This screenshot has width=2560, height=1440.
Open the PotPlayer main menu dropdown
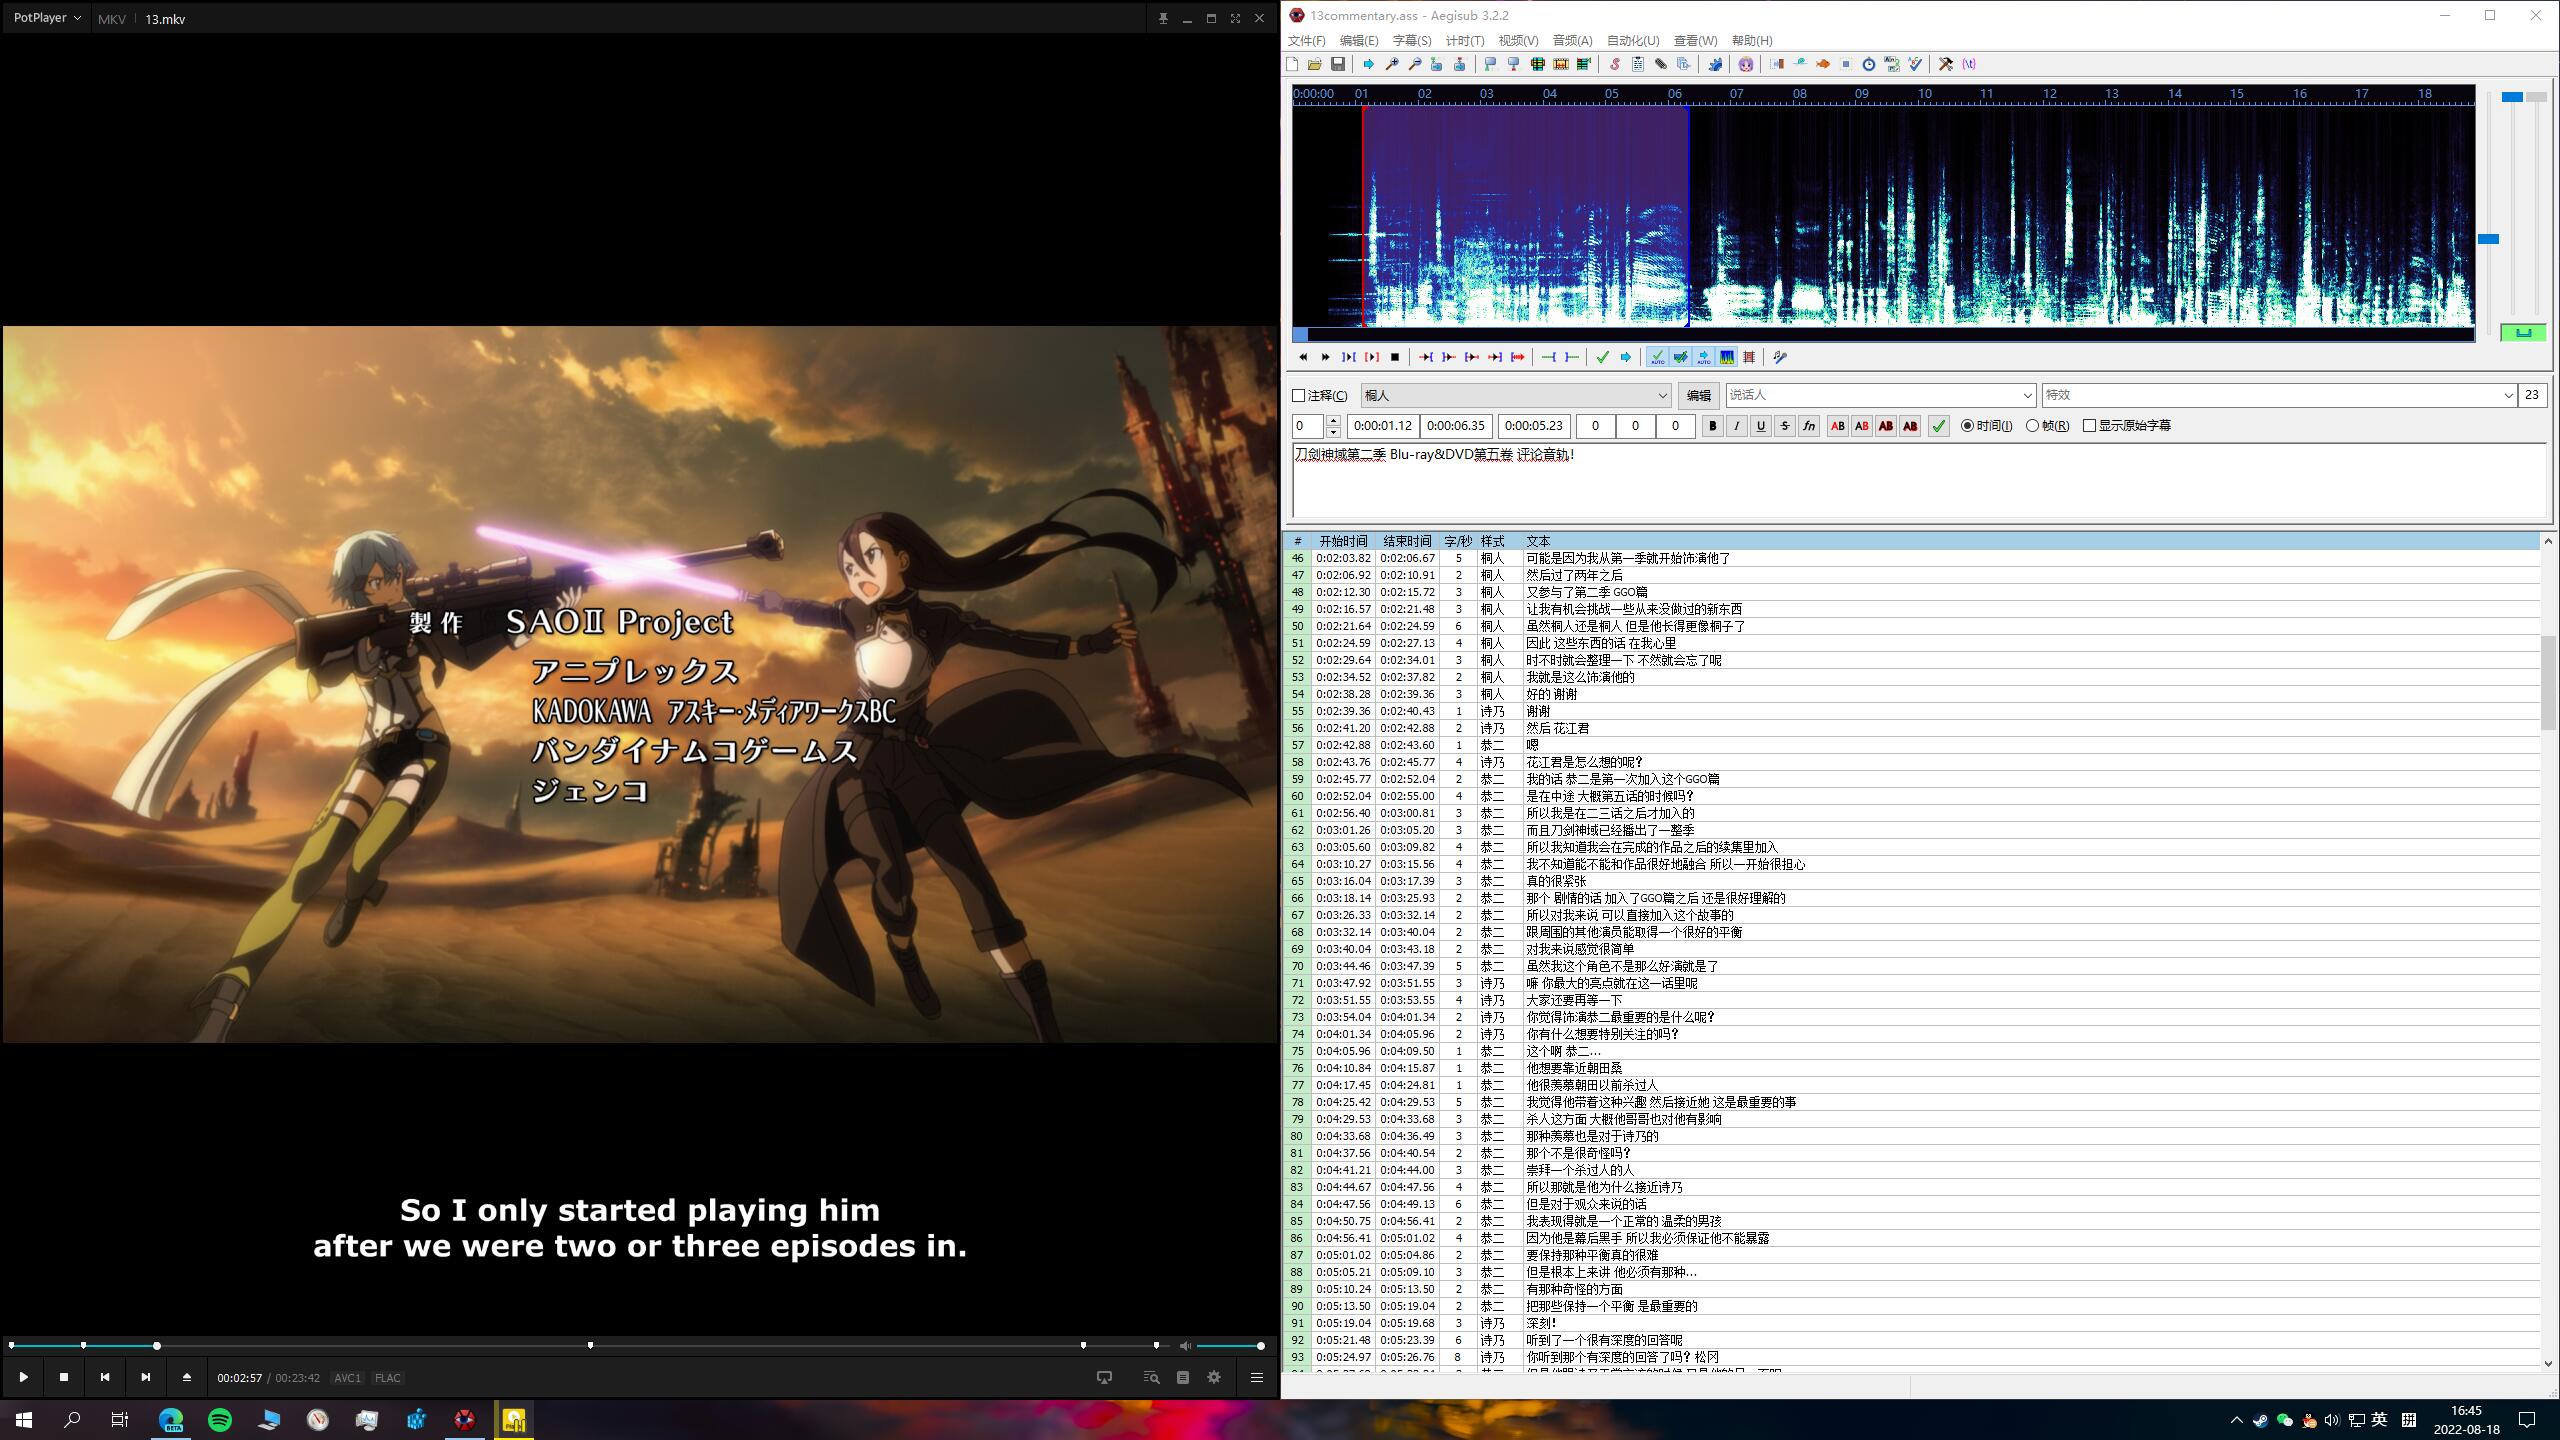[x=47, y=18]
